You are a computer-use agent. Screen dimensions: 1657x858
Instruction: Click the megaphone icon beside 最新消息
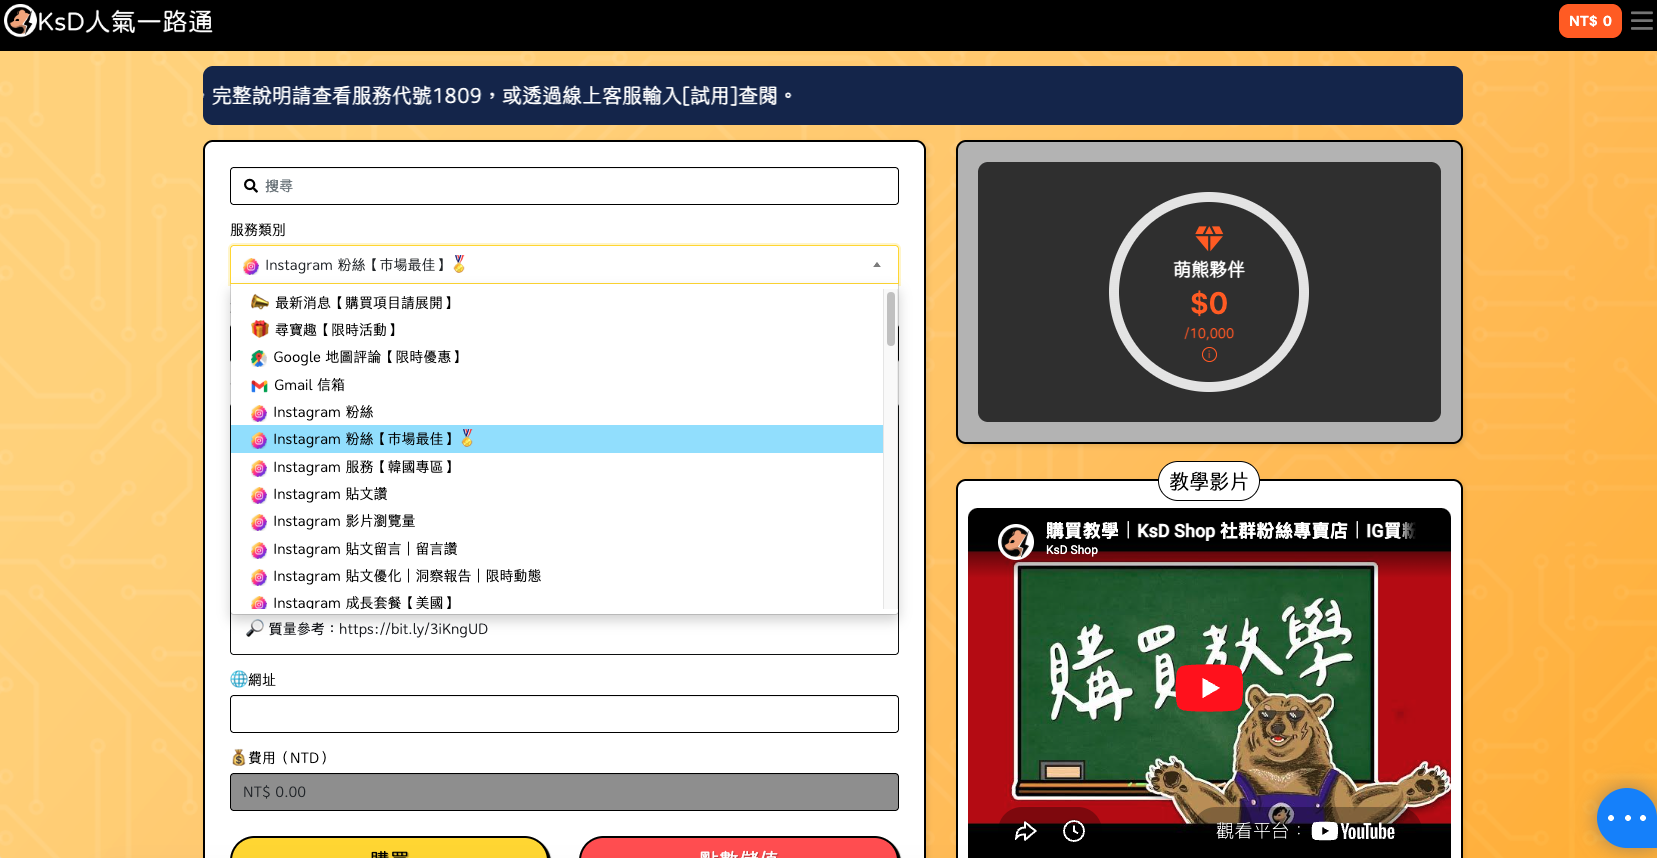259,302
